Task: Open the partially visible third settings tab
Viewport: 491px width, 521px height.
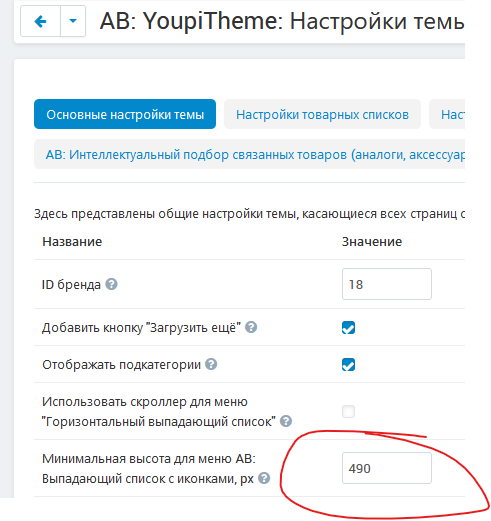Action: tap(447, 114)
